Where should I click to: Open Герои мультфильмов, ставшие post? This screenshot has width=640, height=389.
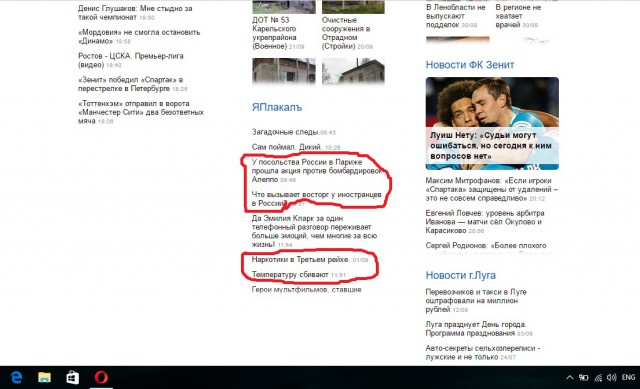click(x=307, y=289)
